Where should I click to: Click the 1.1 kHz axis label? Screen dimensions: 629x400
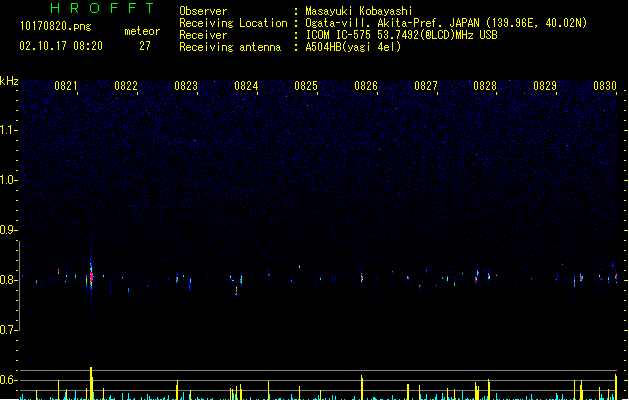[x=8, y=130]
